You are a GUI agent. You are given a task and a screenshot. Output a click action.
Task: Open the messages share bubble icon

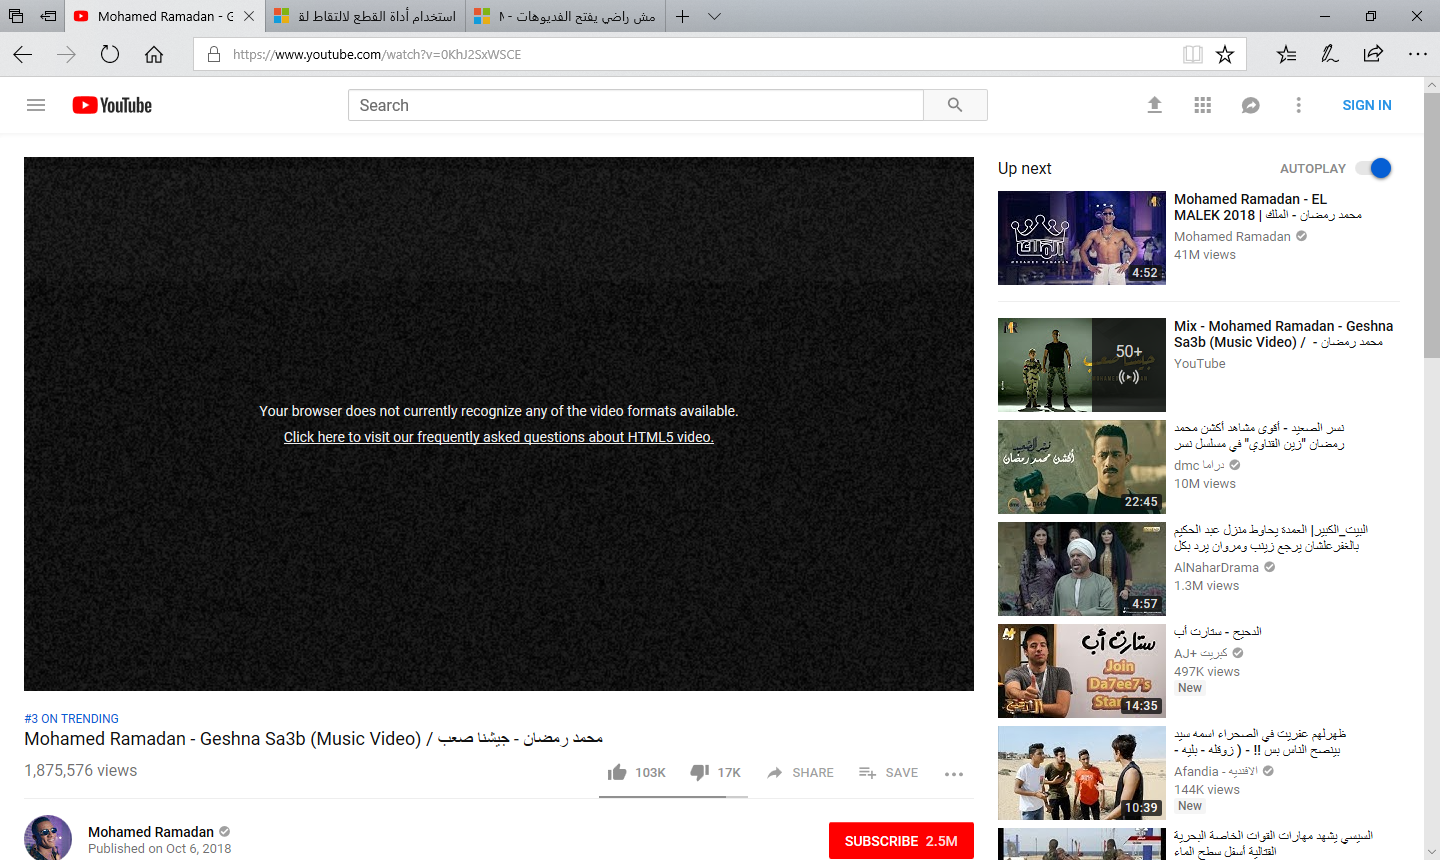pyautogui.click(x=1251, y=105)
